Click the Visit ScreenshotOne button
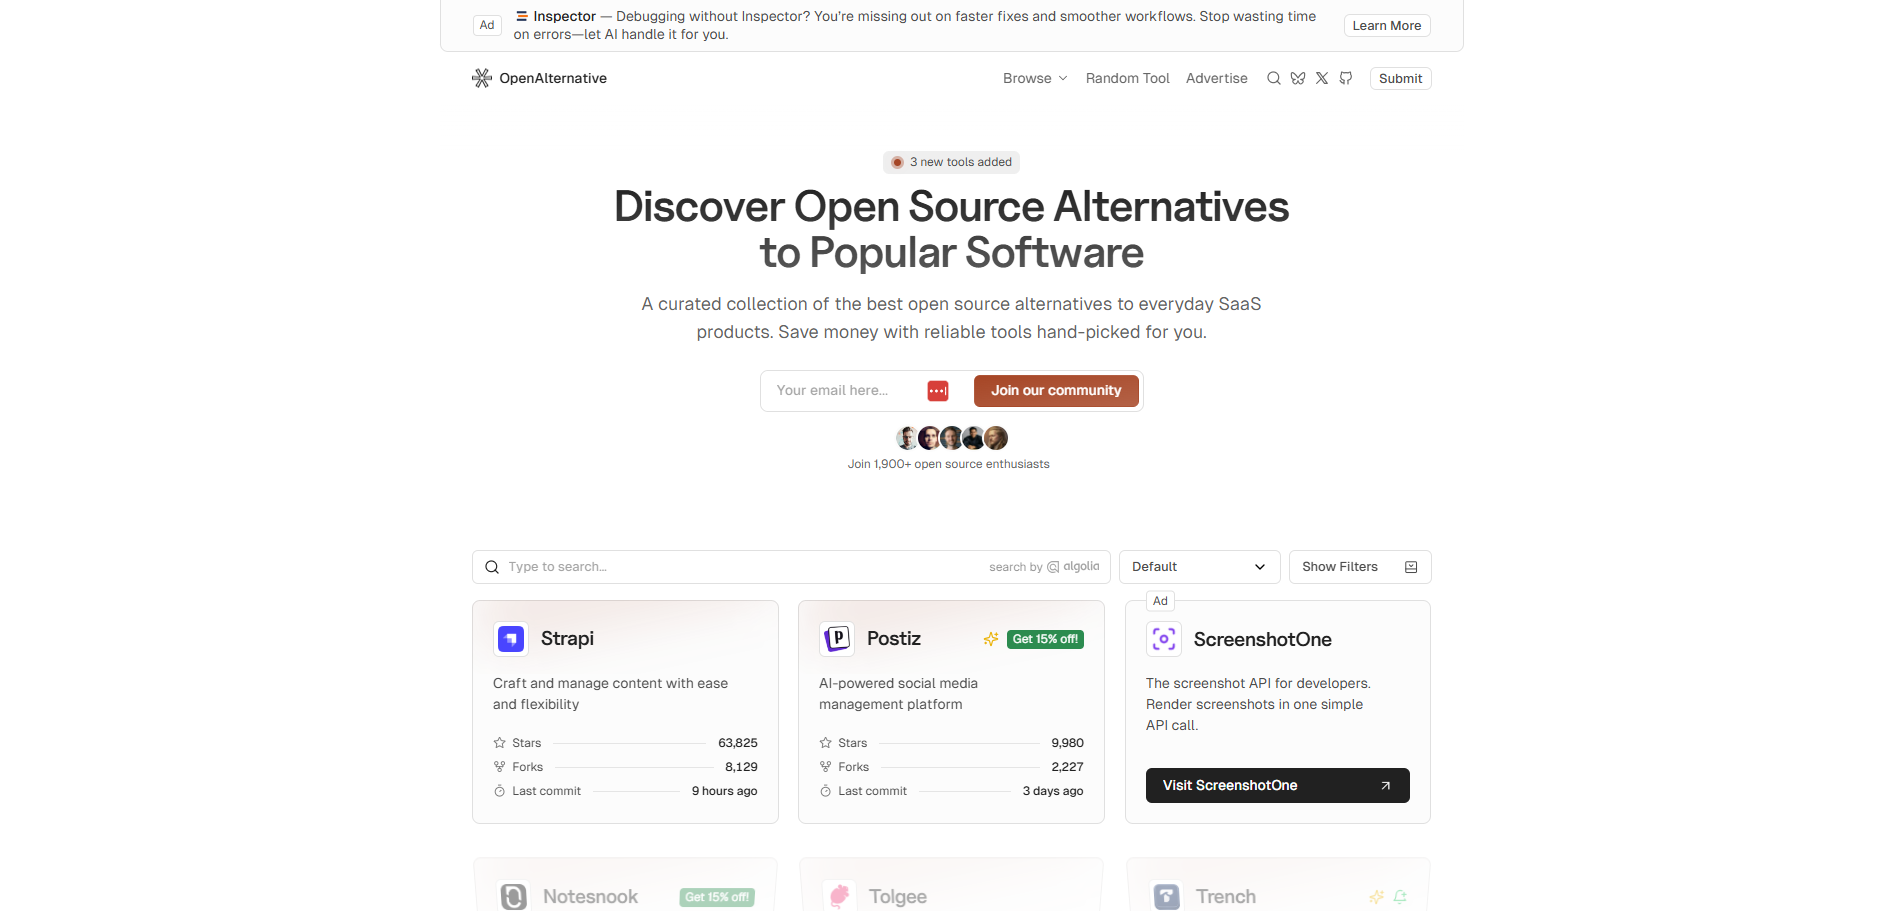 tap(1277, 785)
